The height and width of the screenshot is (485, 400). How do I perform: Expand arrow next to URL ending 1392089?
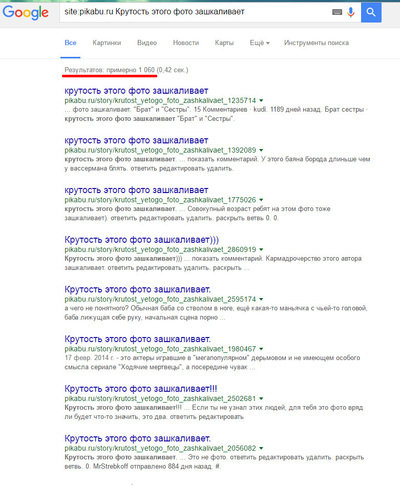(261, 150)
